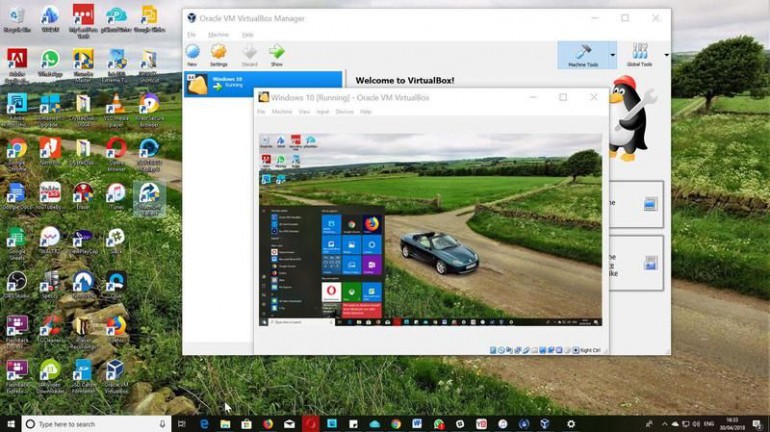770x432 pixels.
Task: Click the Opera tile in guest Start menu
Action: click(331, 292)
